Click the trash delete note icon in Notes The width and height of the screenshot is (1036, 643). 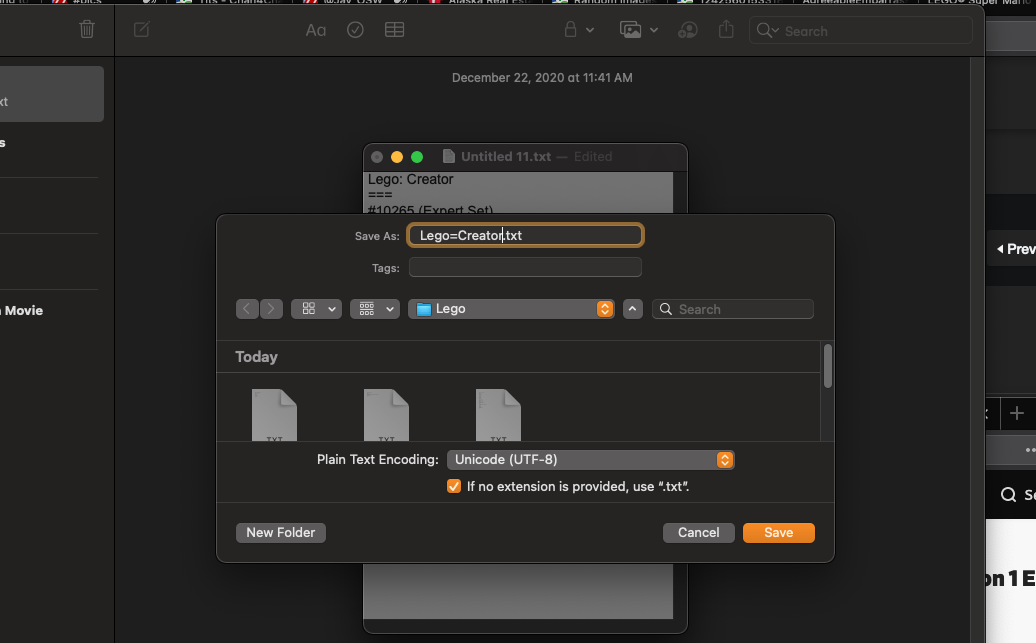click(87, 30)
